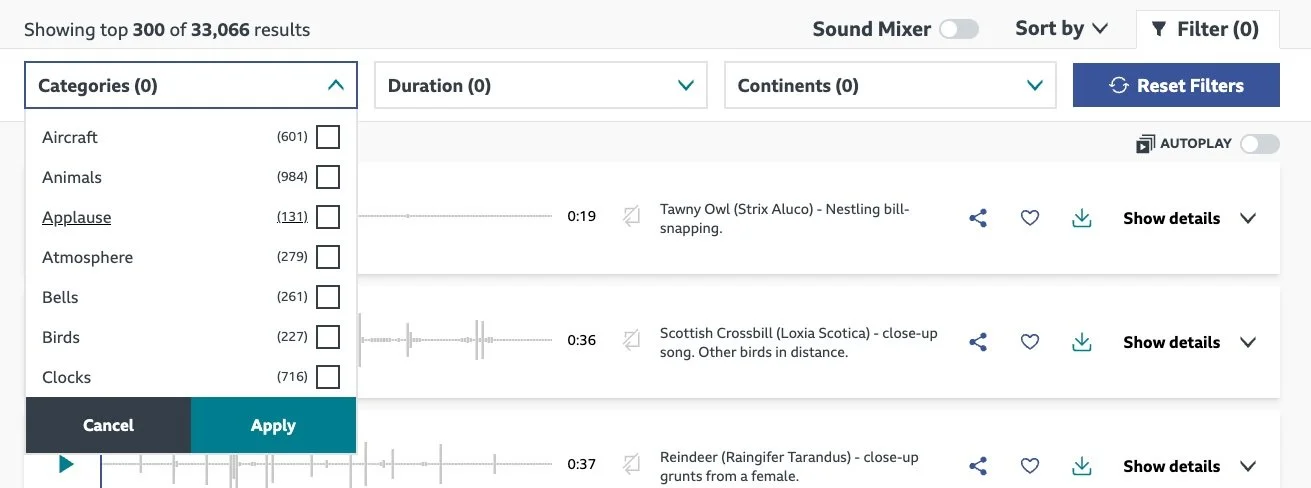Favourite the Scottish Crossbill sound
Screen dimensions: 1311x488
(1030, 342)
